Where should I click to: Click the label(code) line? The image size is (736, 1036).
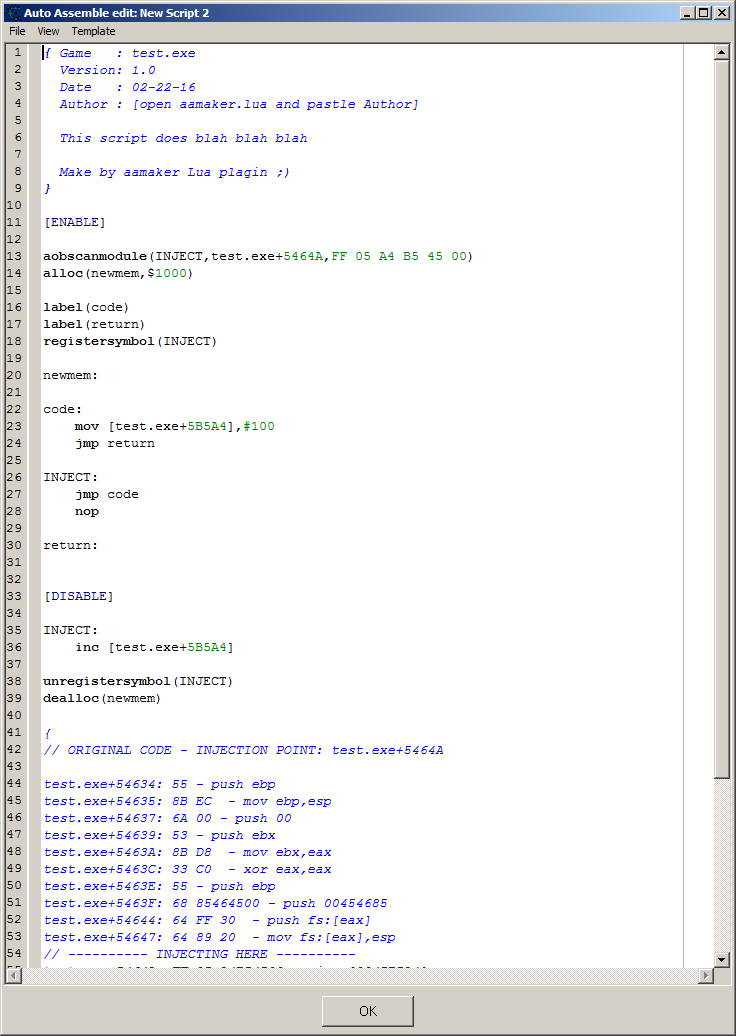coord(86,307)
